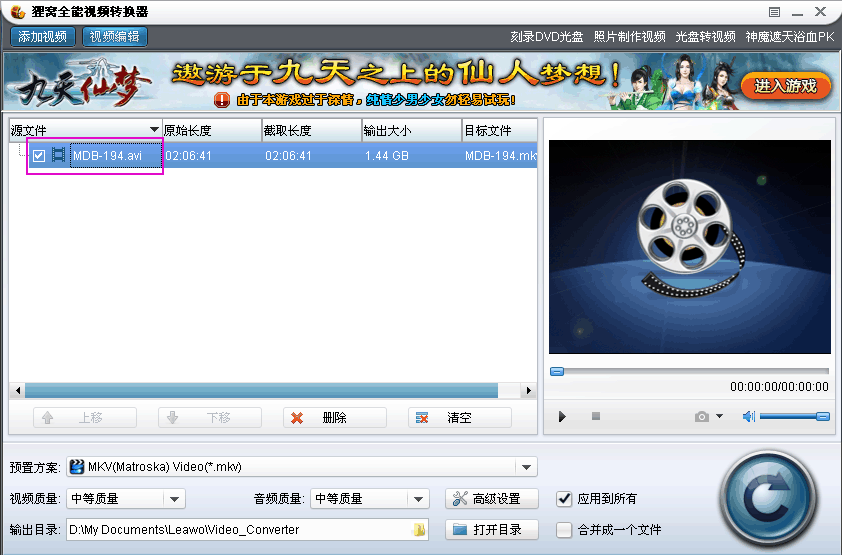Click the 截取长度 column header
This screenshot has width=842, height=555.
[311, 130]
